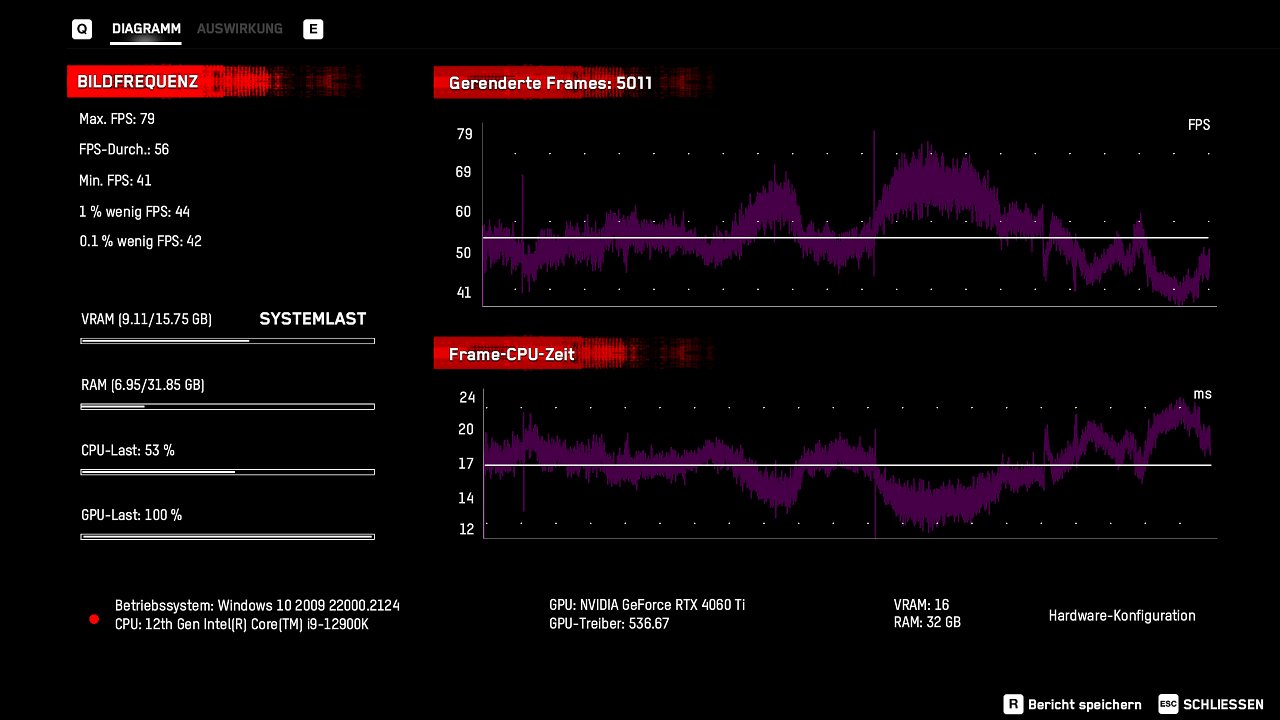Screen dimensions: 1280x720
Task: Click the Gerenderte Frames: 5011 header
Action: [x=550, y=83]
